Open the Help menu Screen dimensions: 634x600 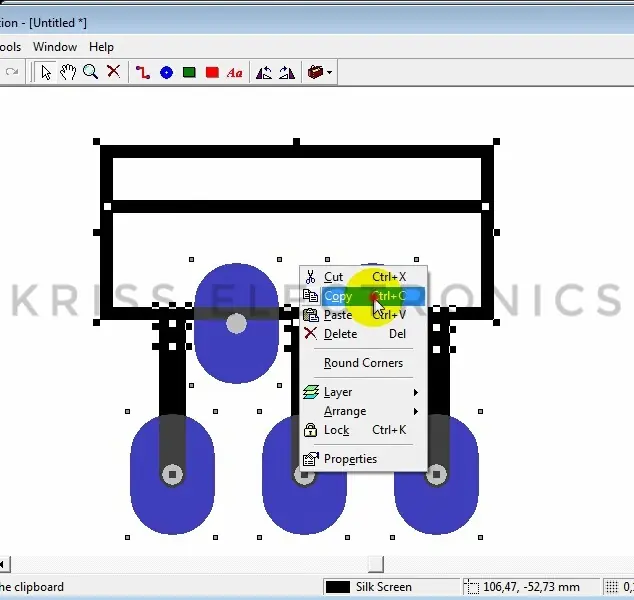point(101,47)
